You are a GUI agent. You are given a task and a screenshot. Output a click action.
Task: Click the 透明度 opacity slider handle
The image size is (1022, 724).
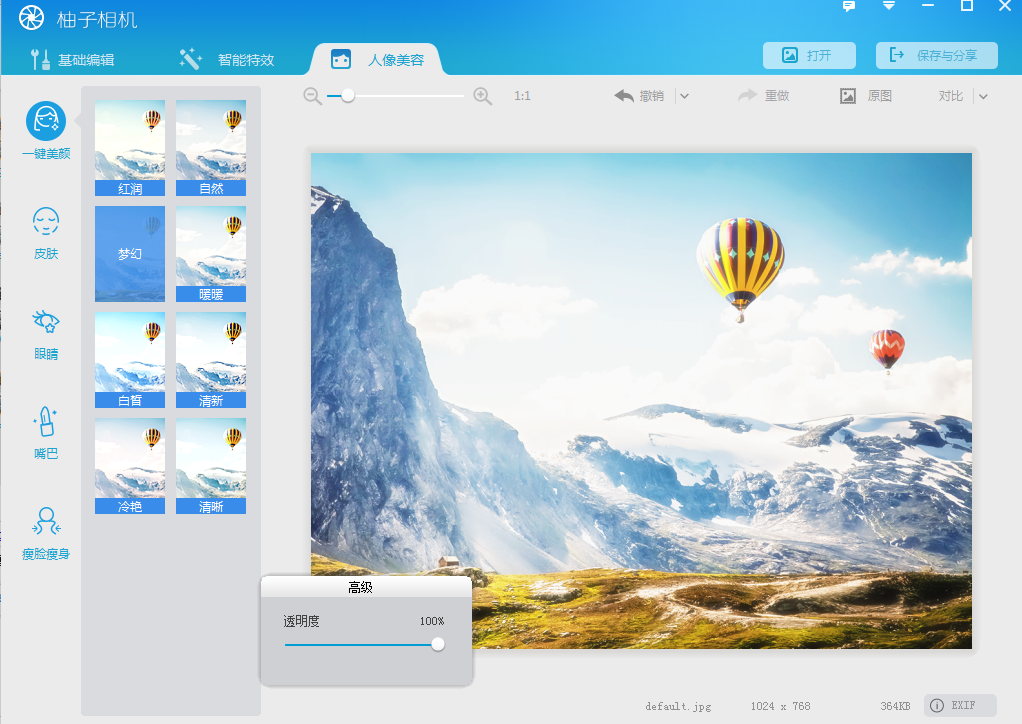pos(438,644)
